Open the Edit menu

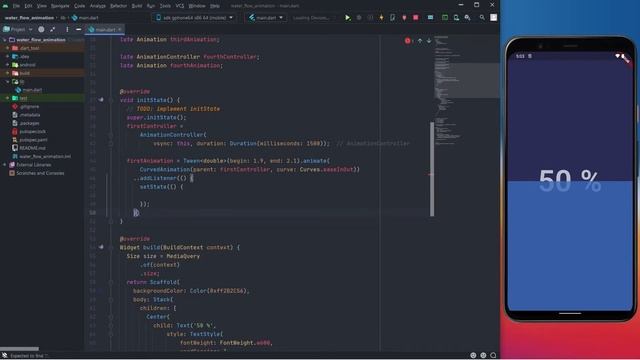coord(28,6)
